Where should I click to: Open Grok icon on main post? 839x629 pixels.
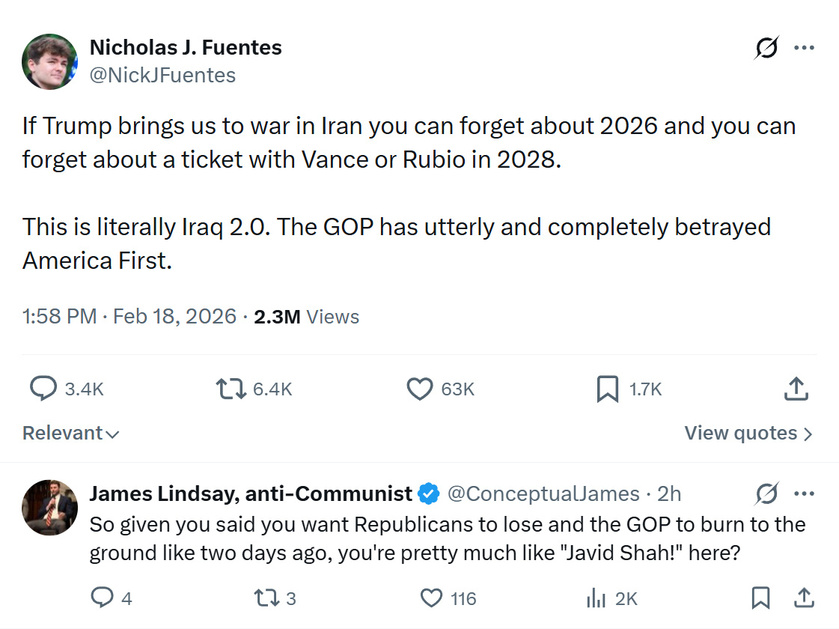[x=767, y=48]
